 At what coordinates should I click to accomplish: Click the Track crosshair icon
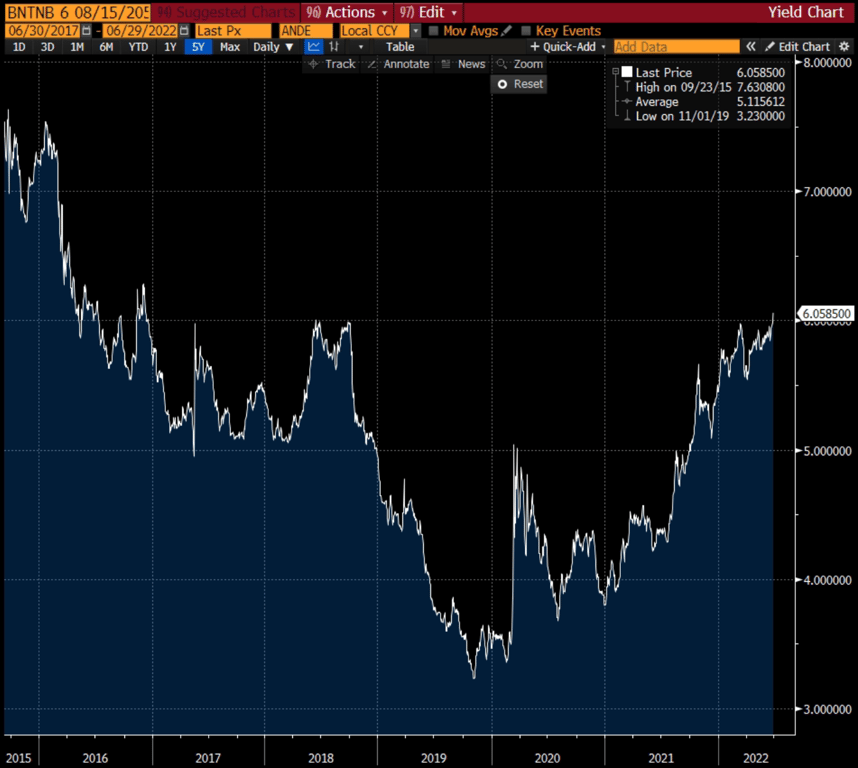tap(314, 64)
